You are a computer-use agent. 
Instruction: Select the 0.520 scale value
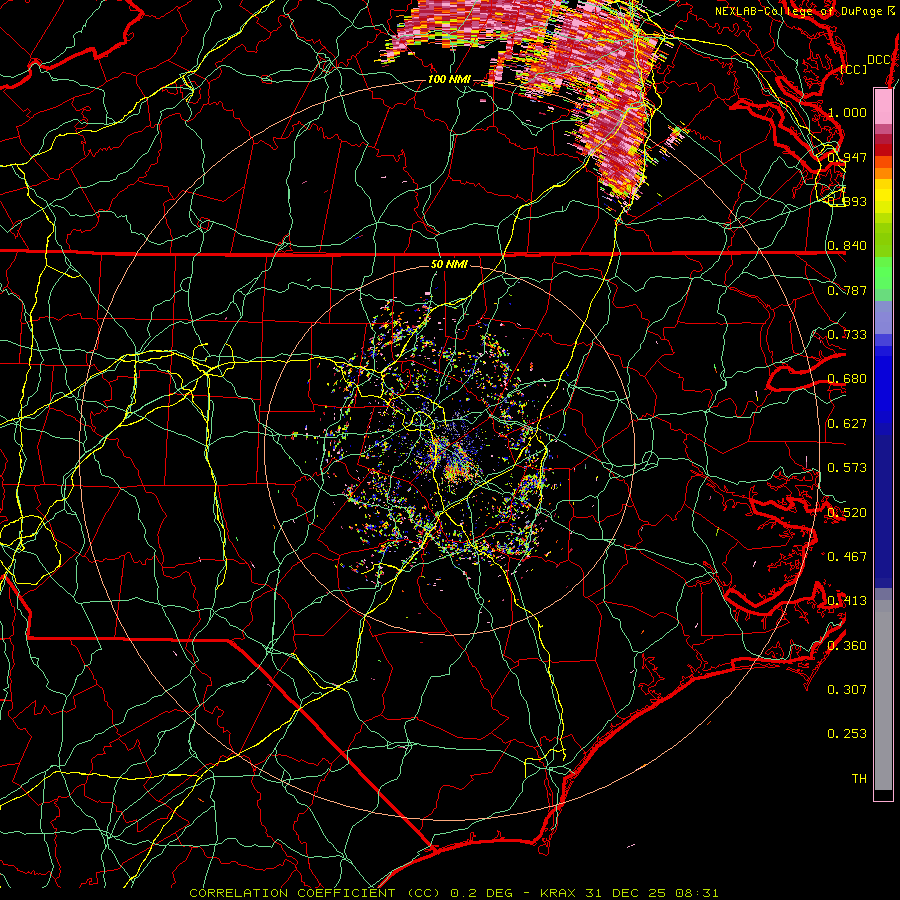point(847,512)
